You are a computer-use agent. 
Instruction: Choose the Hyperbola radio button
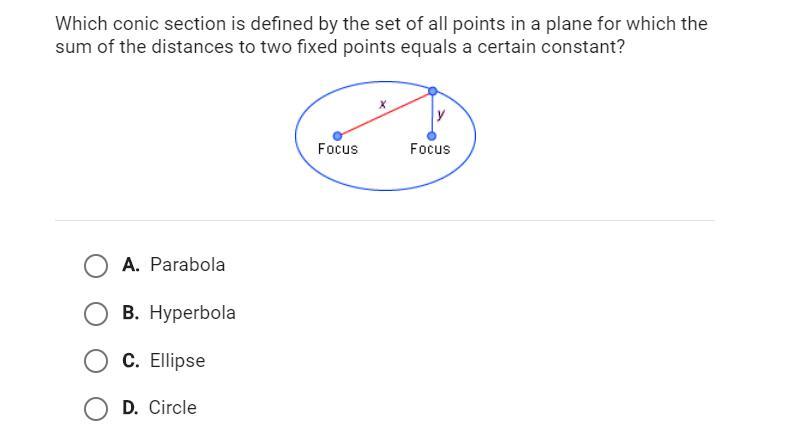pyautogui.click(x=96, y=313)
